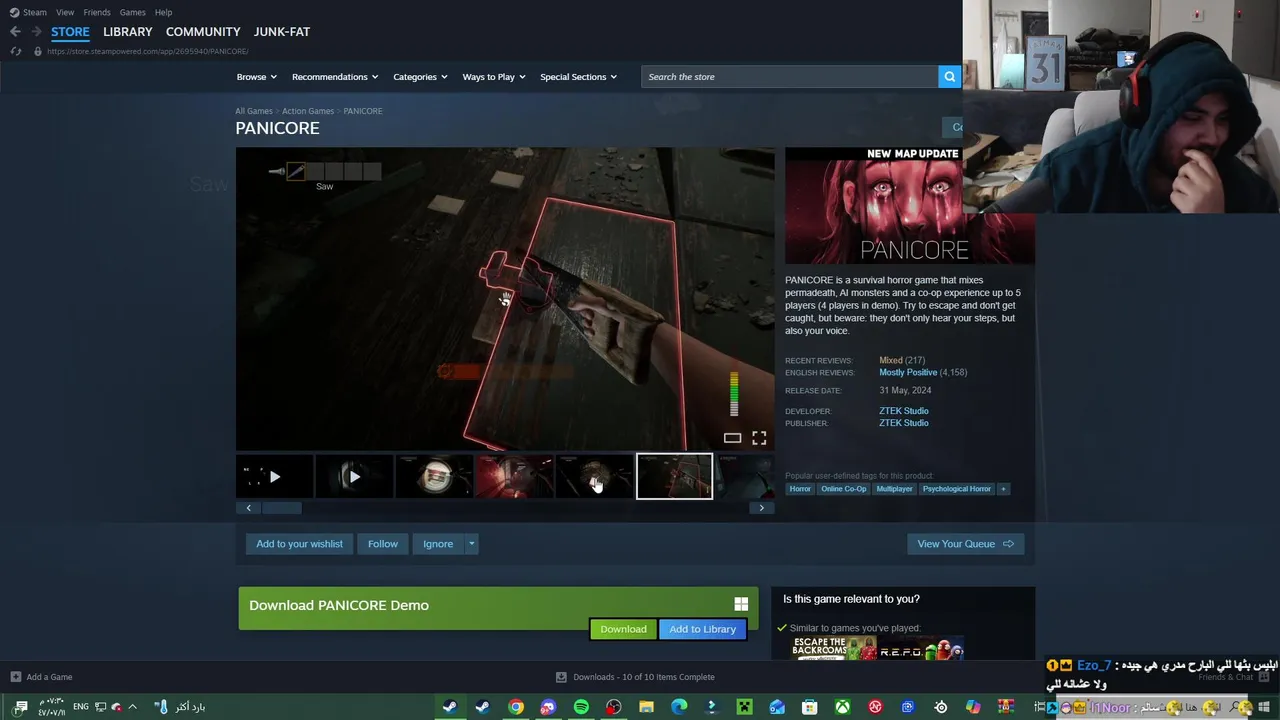The image size is (1280, 720).
Task: Open File Explorer from the taskbar
Action: [x=646, y=707]
